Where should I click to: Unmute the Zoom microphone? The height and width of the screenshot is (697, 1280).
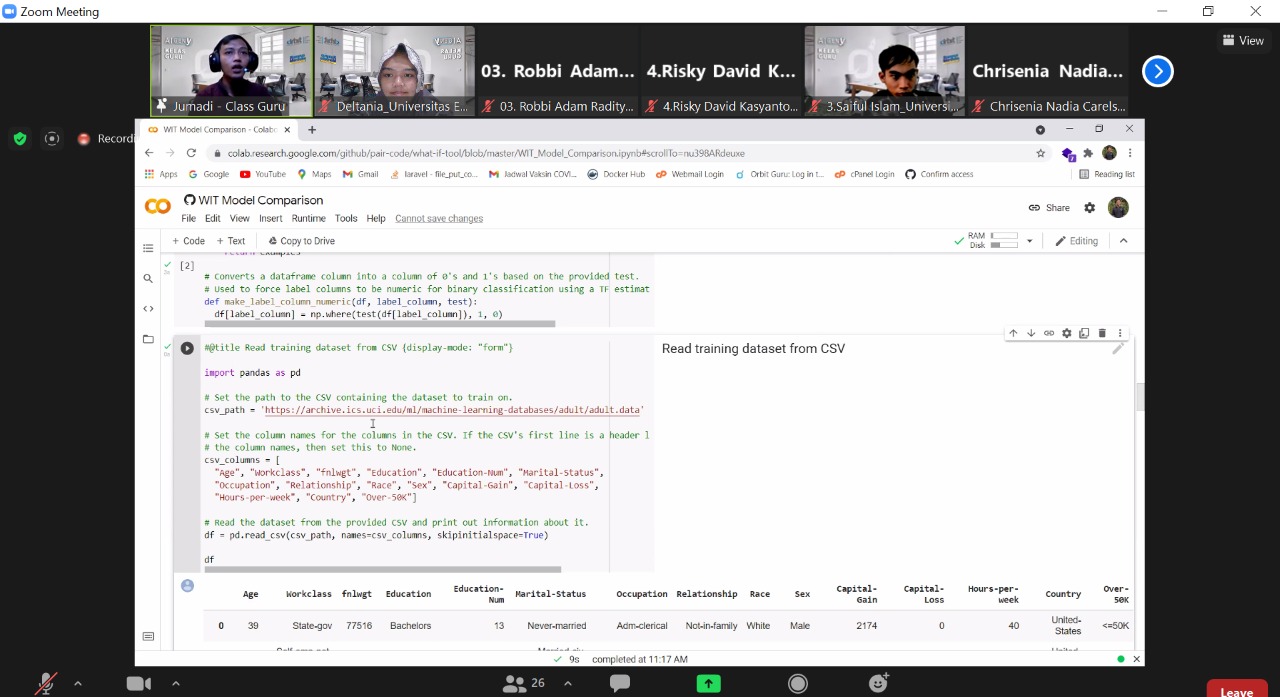tap(46, 684)
